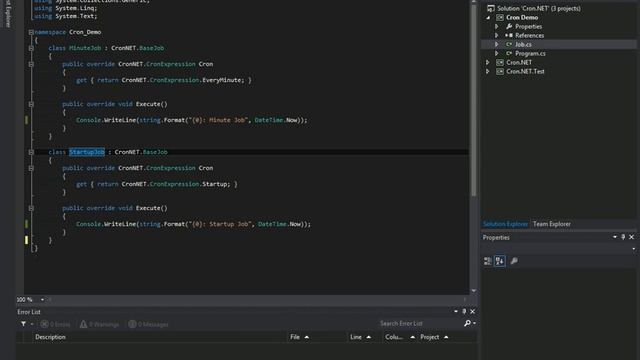Expand the Cron.NET.Test project node

pos(488,71)
